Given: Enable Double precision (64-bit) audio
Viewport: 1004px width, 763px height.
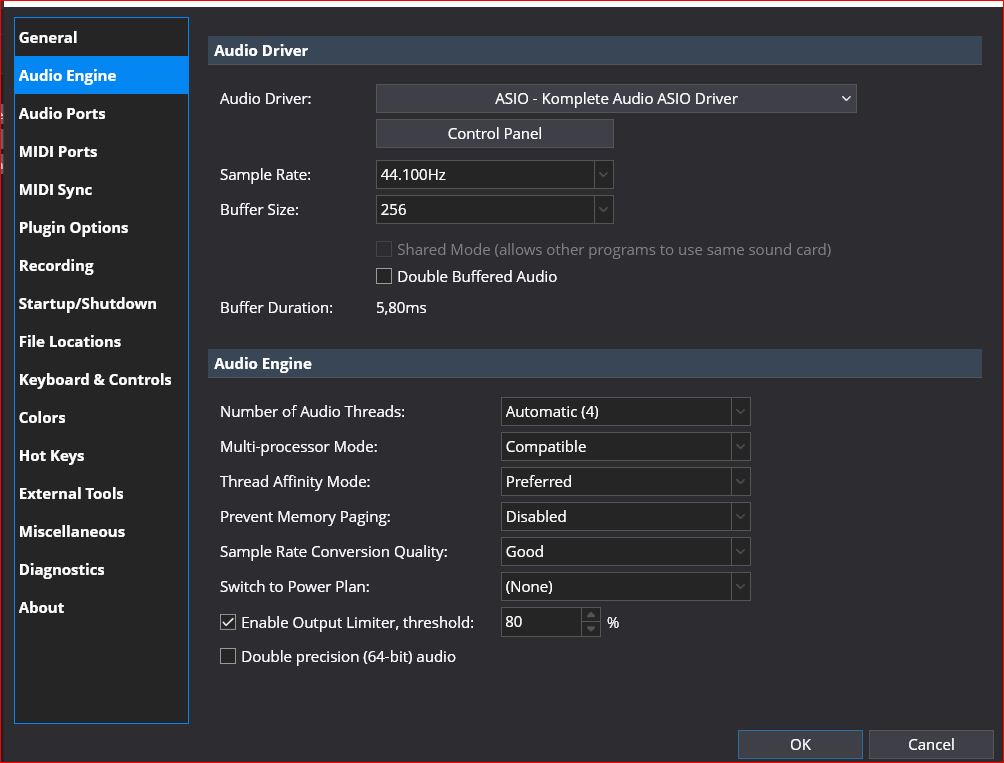Looking at the screenshot, I should click(x=228, y=656).
